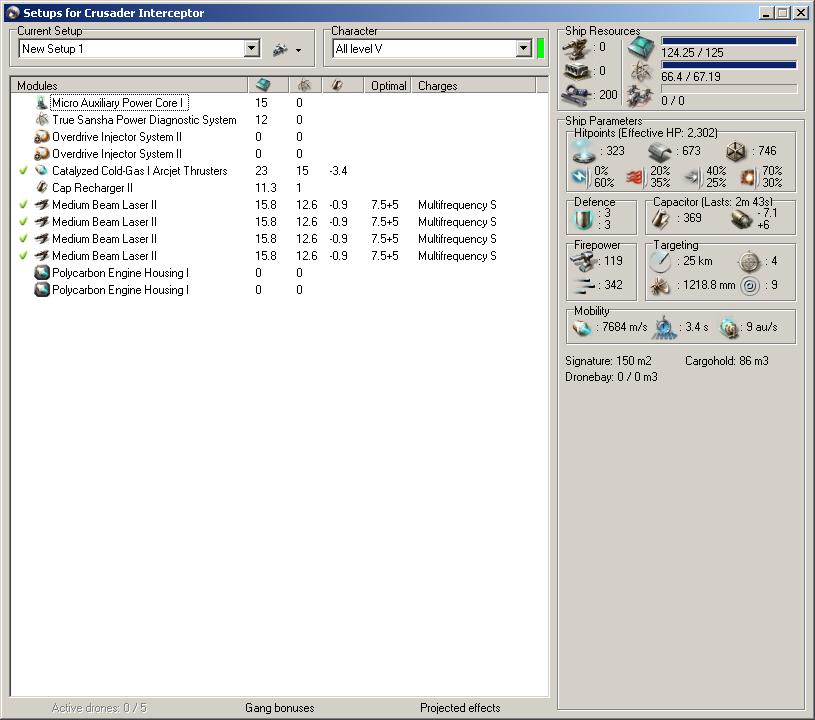Click the capacitor capacity icon showing 369

pyautogui.click(x=660, y=219)
